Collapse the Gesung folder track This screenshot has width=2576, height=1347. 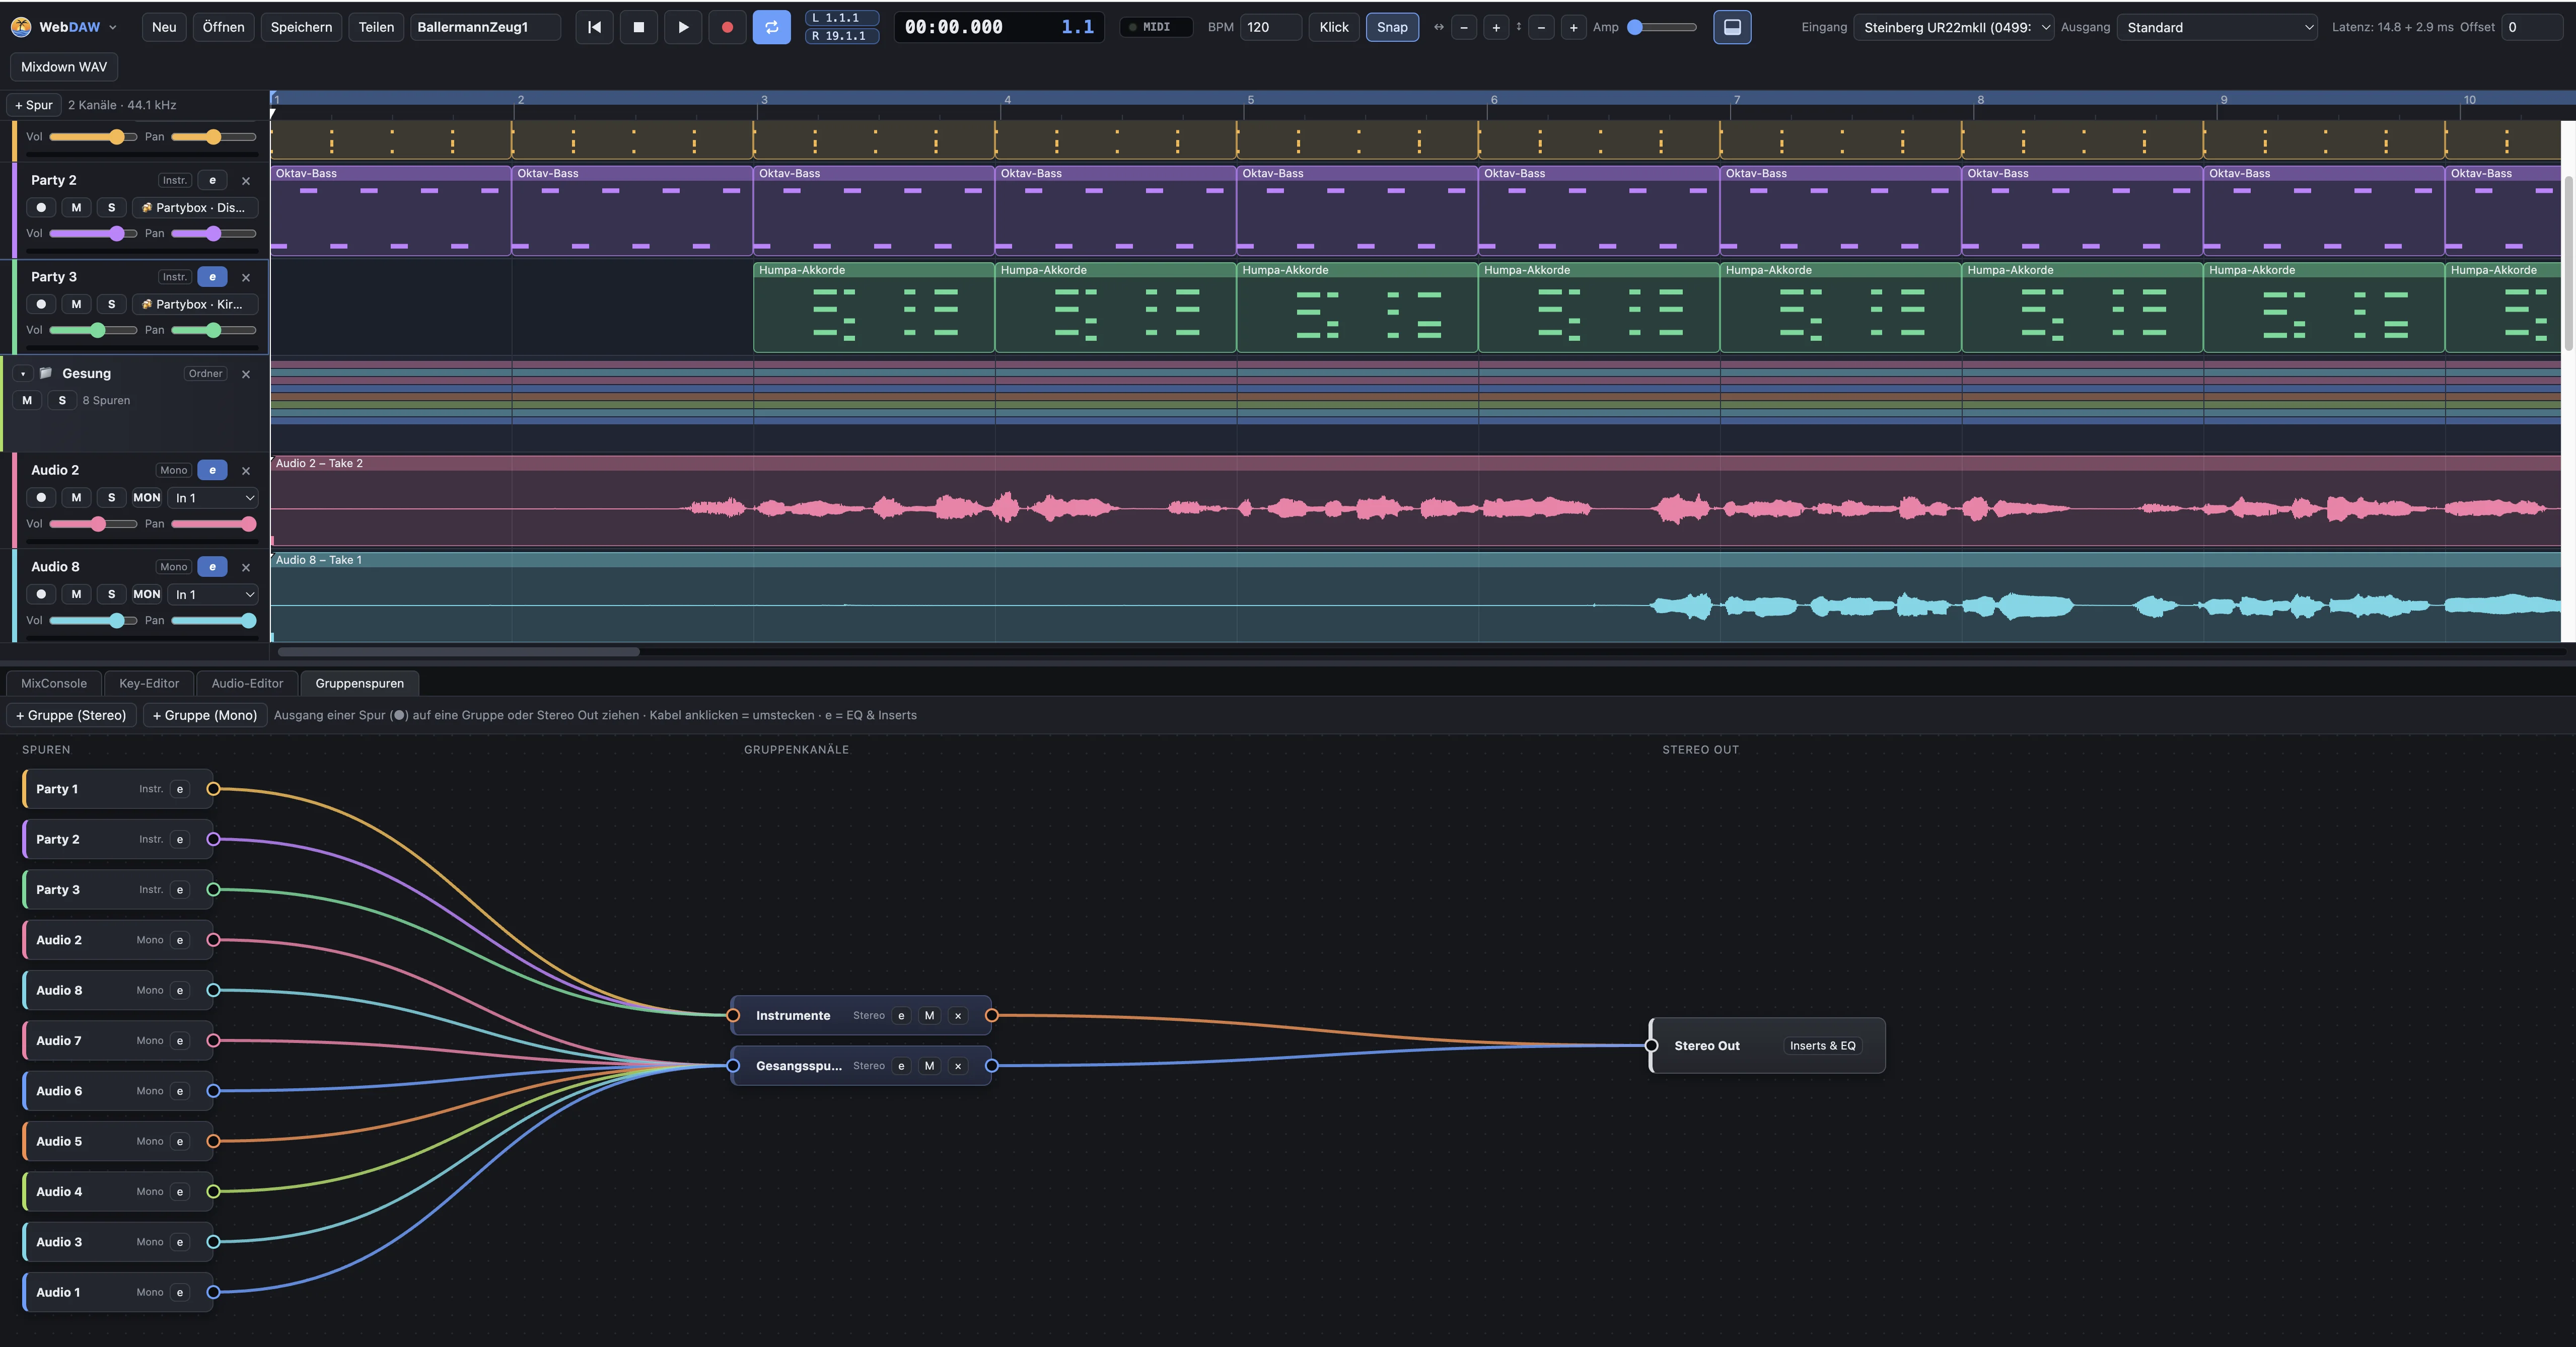tap(23, 374)
